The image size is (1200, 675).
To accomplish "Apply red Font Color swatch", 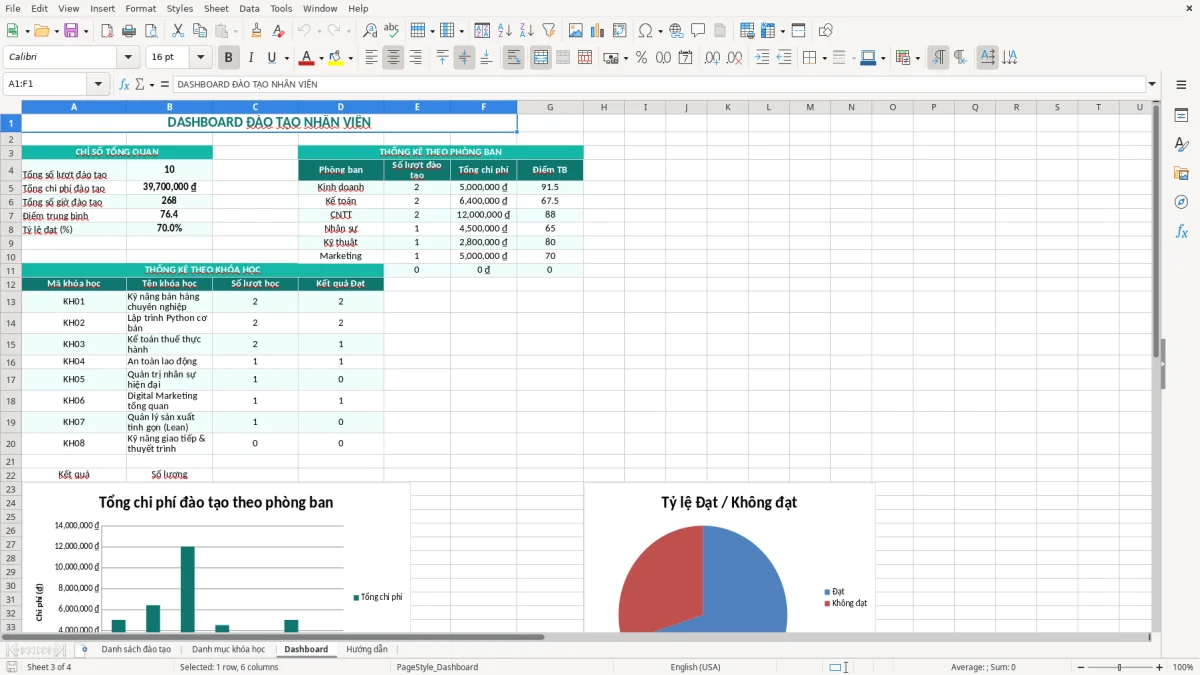I will click(306, 58).
